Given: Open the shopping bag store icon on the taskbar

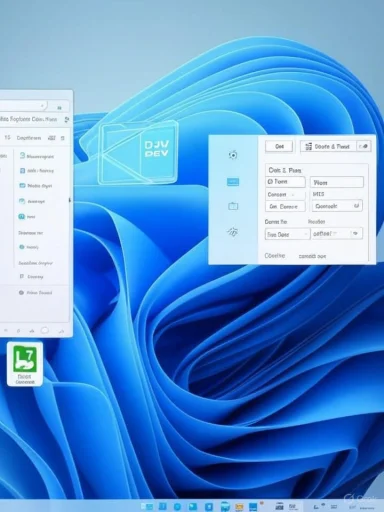Looking at the screenshot, I should tap(225, 507).
